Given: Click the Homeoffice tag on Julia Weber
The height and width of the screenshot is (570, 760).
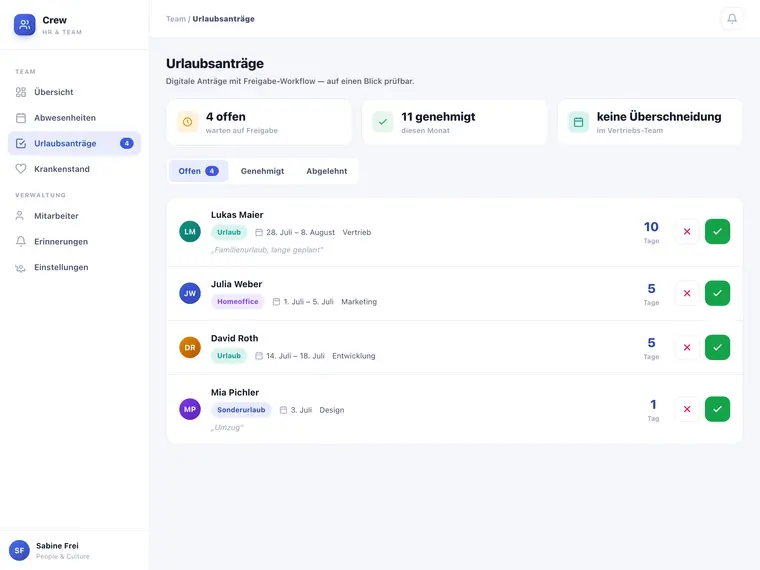Looking at the screenshot, I should click(238, 301).
